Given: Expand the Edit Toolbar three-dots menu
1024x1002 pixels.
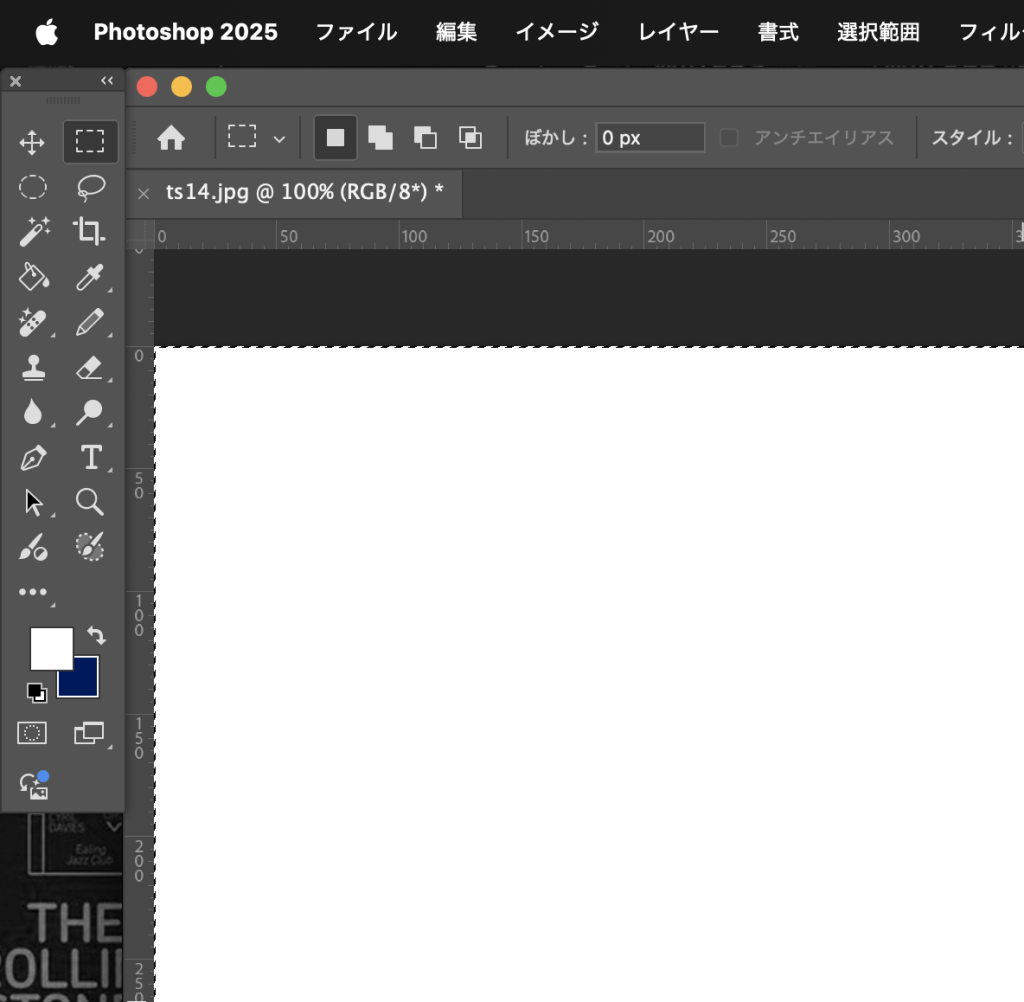Looking at the screenshot, I should [32, 592].
